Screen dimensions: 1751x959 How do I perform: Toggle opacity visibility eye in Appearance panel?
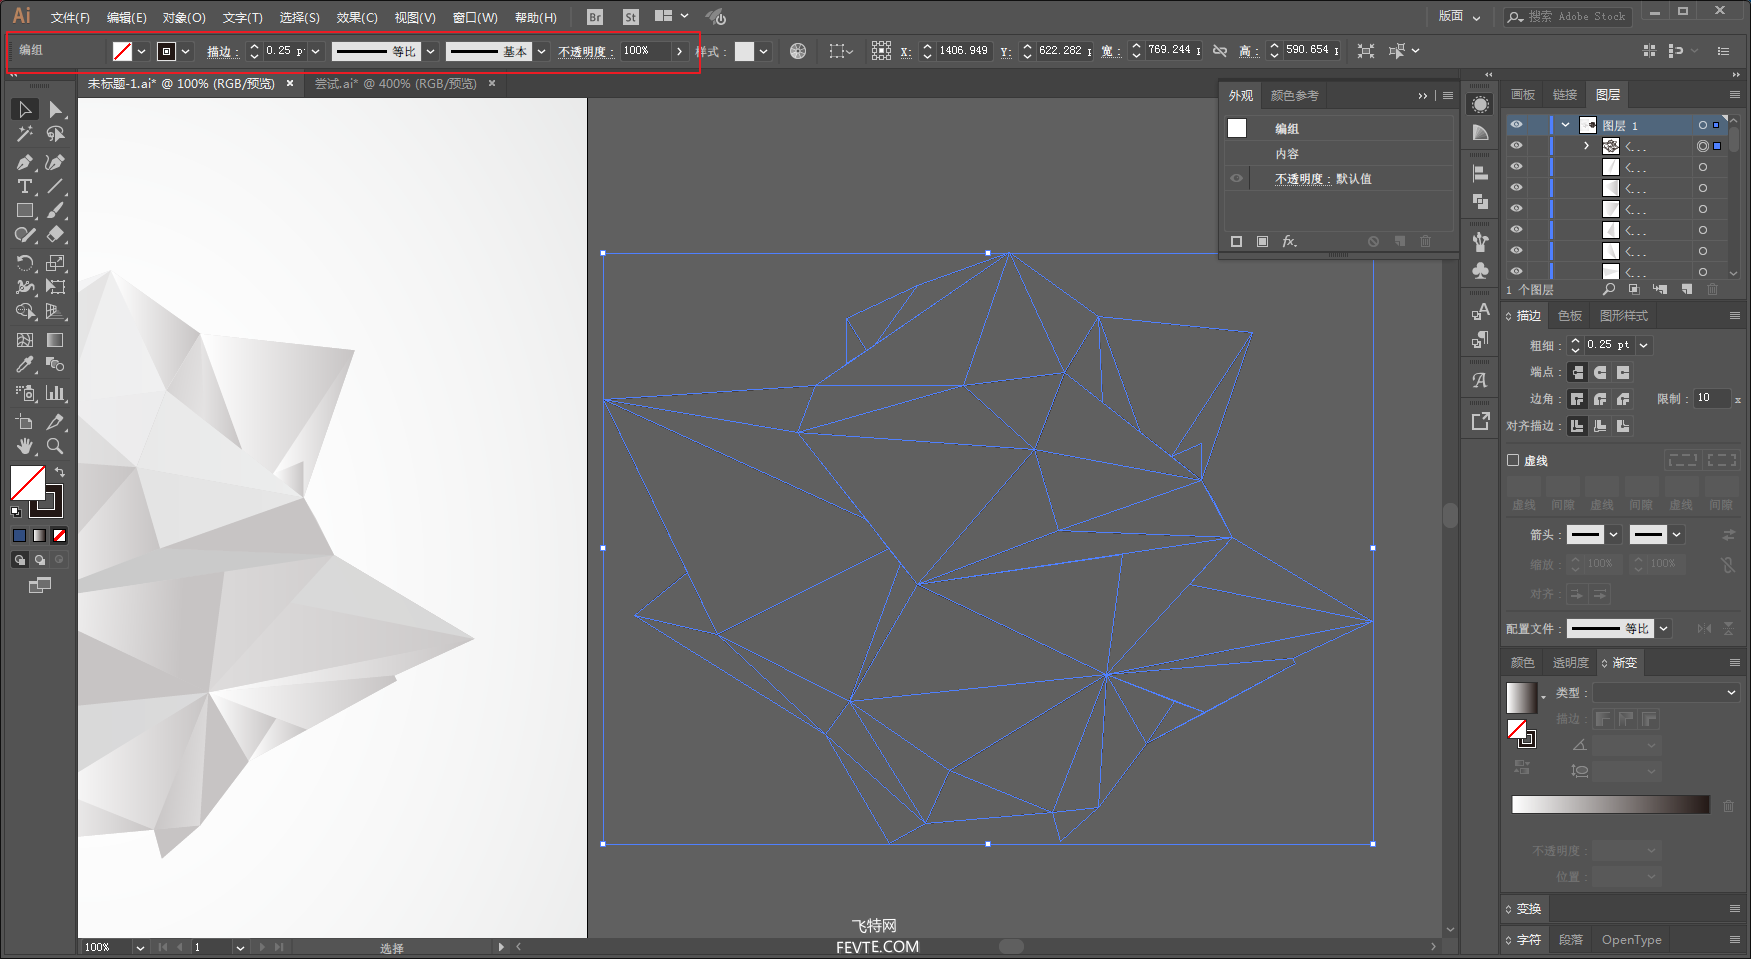coord(1237,179)
